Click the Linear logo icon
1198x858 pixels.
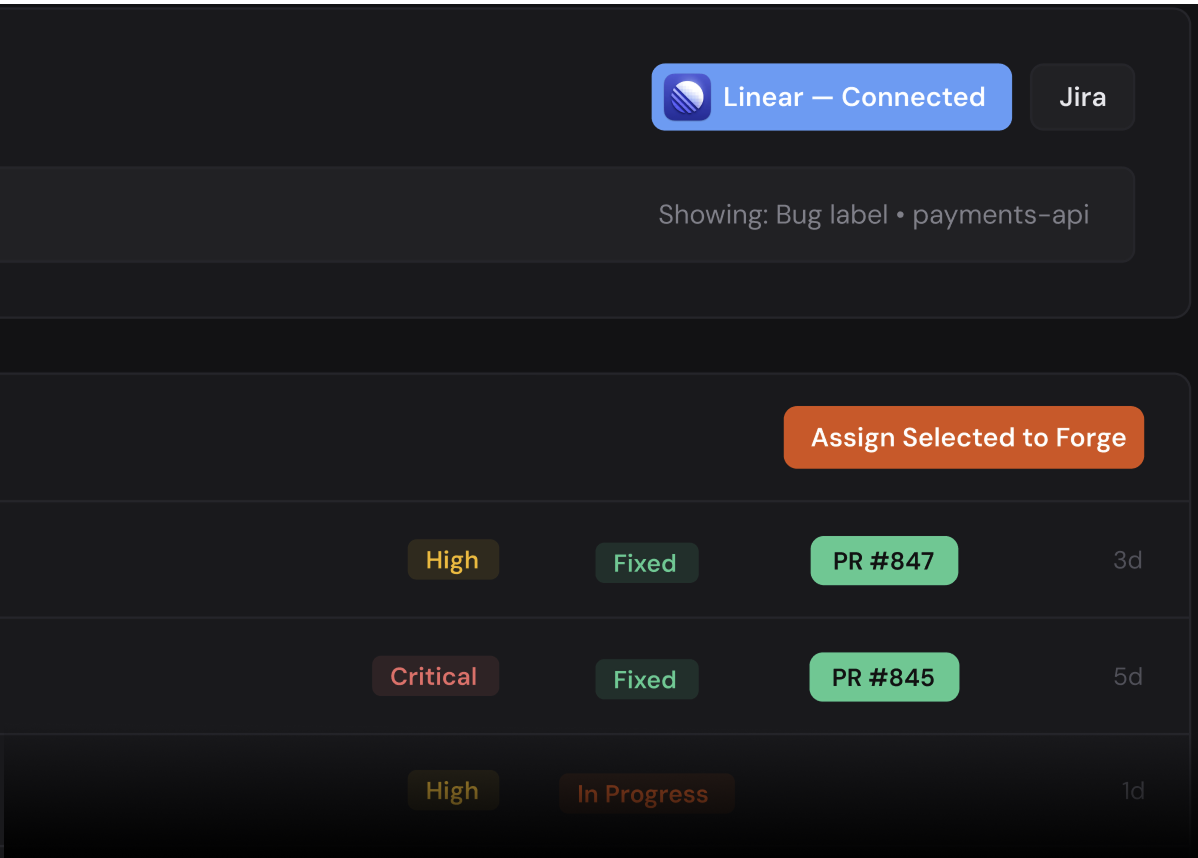point(687,96)
